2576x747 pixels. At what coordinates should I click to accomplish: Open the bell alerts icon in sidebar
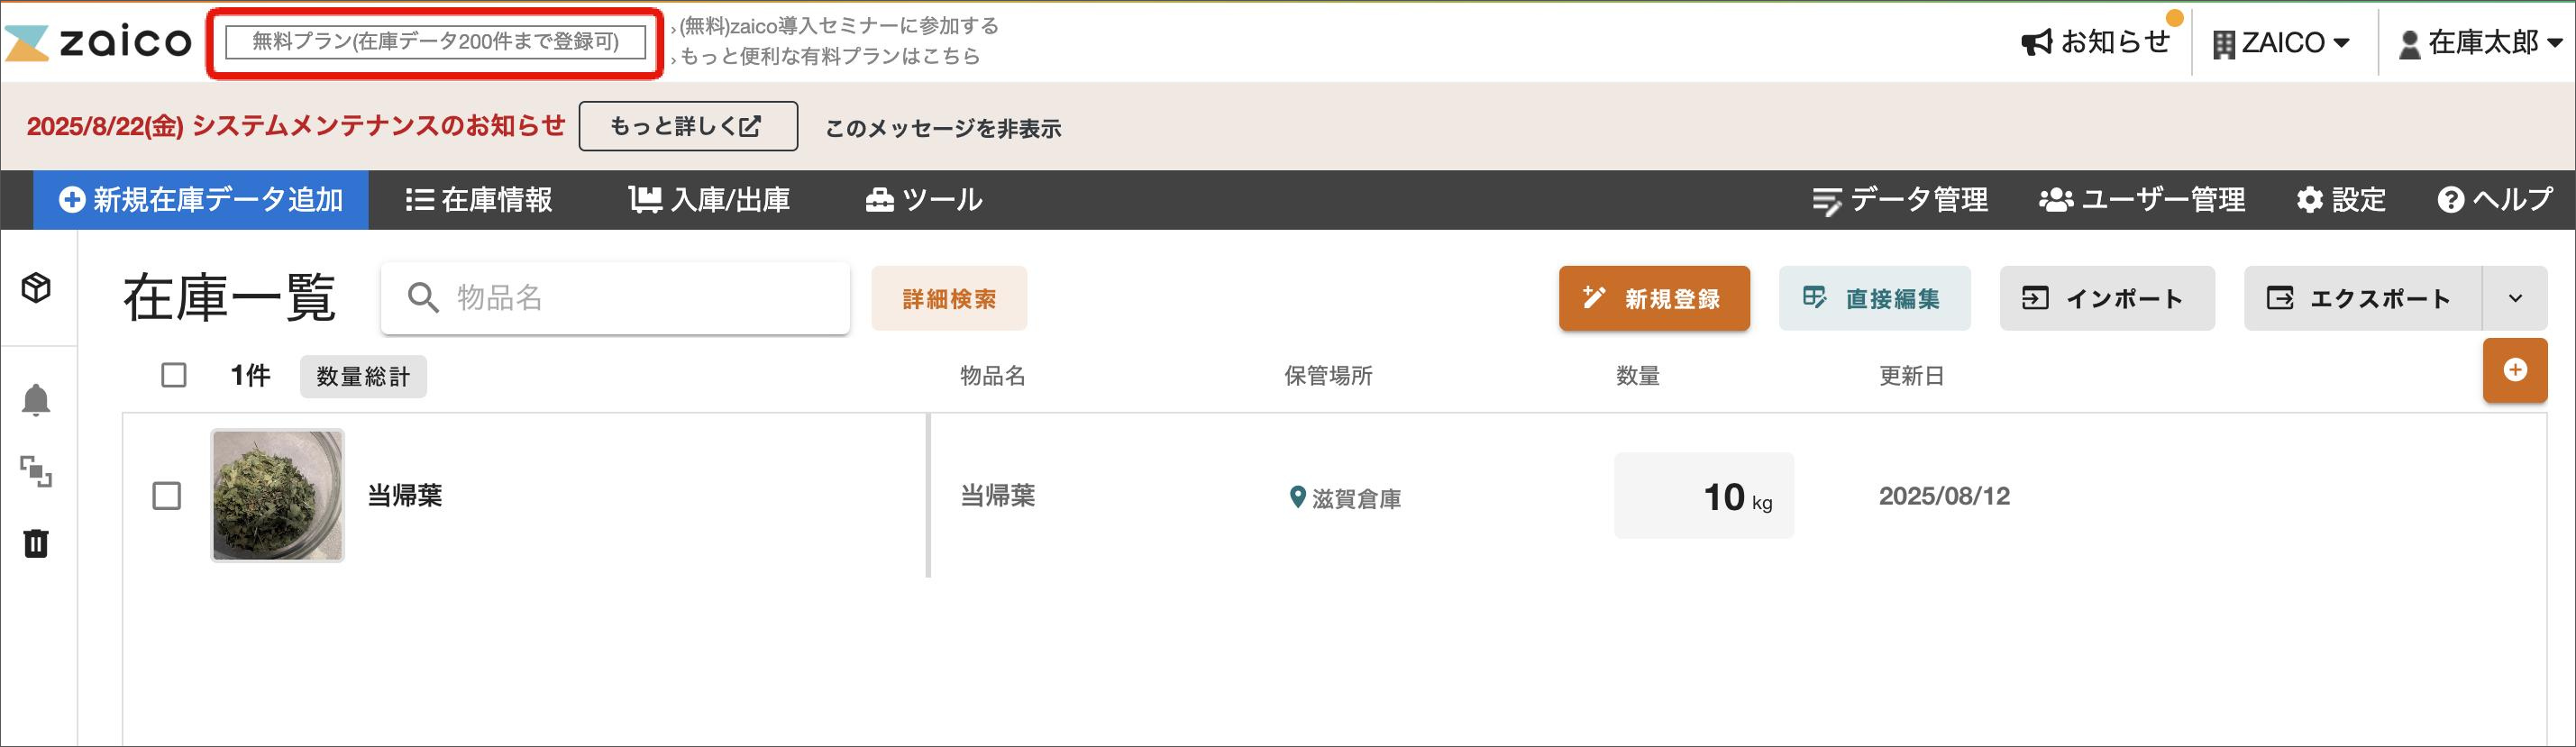37,400
